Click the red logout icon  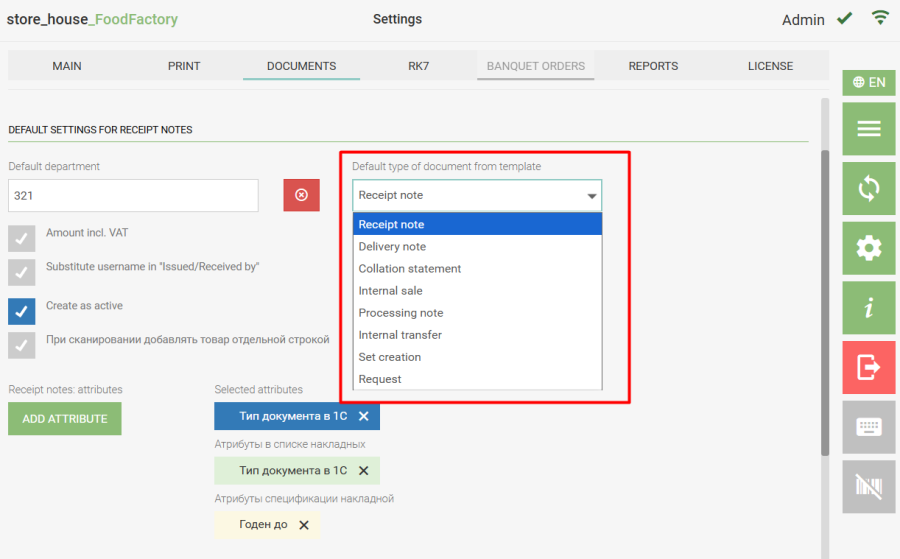tap(868, 367)
